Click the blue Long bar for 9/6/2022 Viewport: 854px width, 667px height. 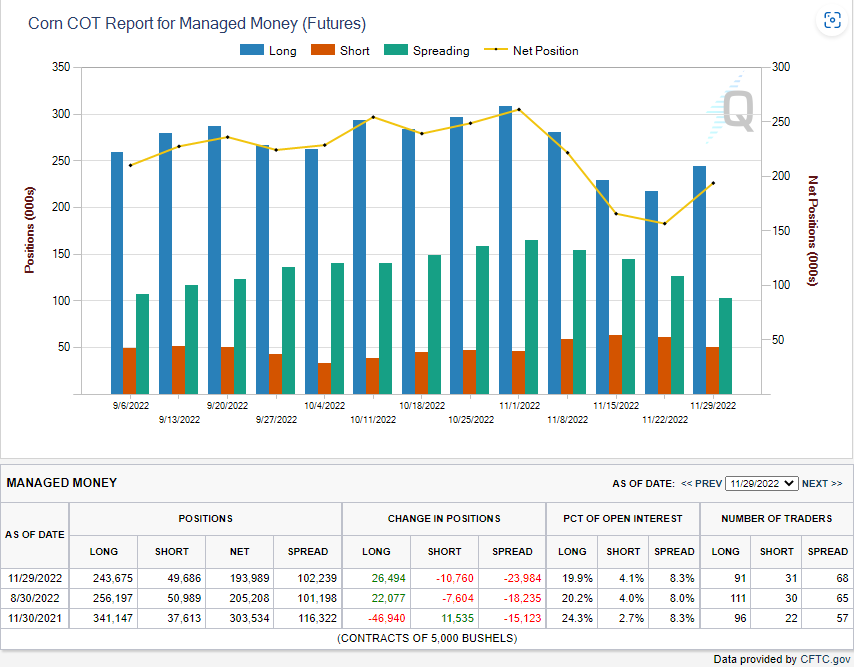coord(117,273)
